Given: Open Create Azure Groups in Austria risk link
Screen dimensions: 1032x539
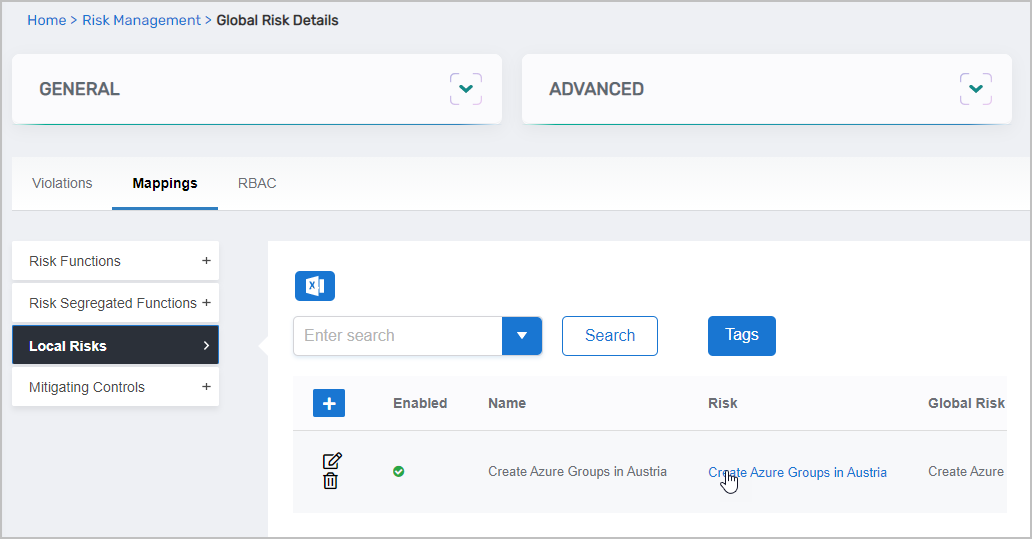Looking at the screenshot, I should tap(797, 472).
